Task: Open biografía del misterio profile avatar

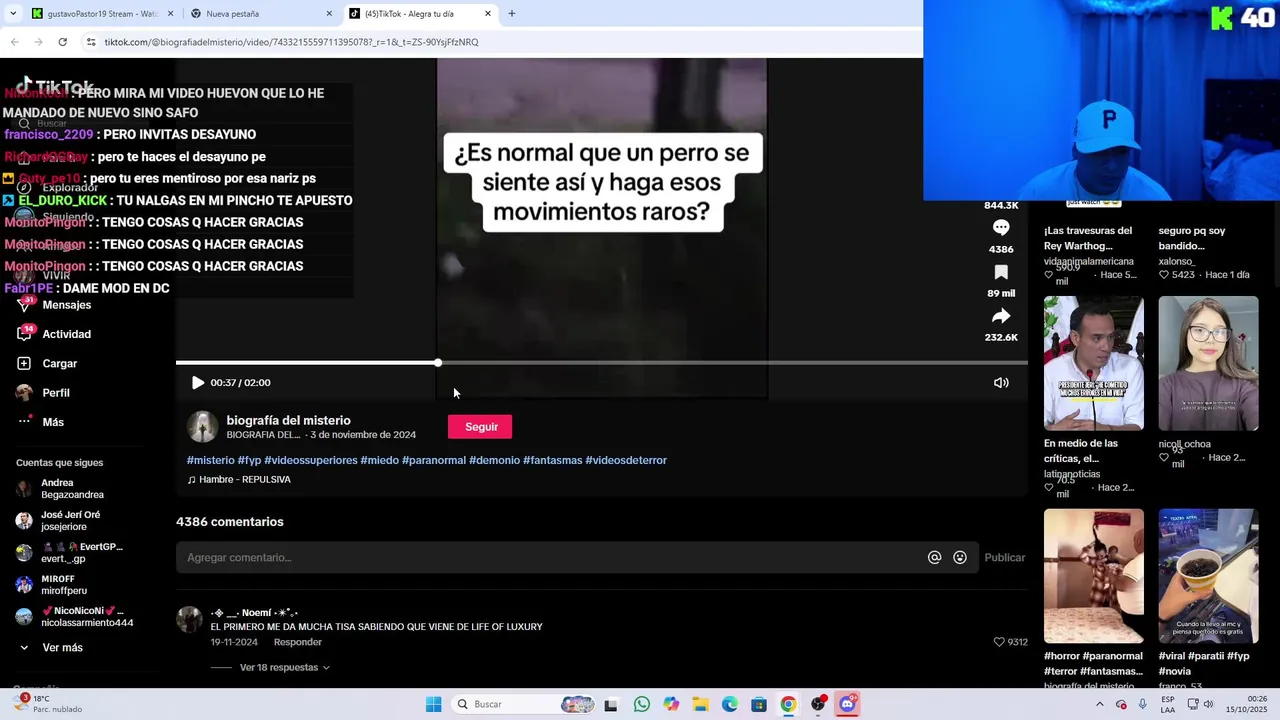Action: pyautogui.click(x=202, y=427)
